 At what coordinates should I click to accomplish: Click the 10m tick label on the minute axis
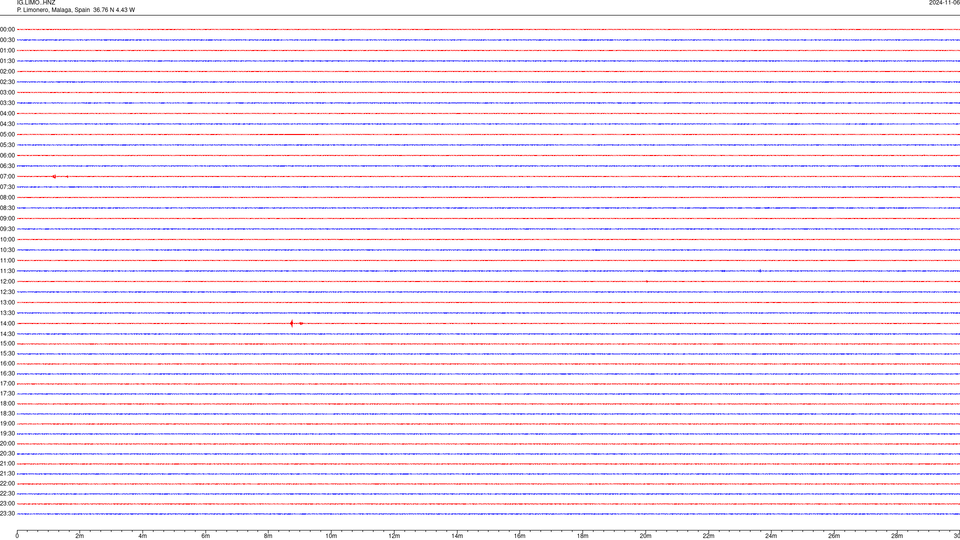[331, 536]
